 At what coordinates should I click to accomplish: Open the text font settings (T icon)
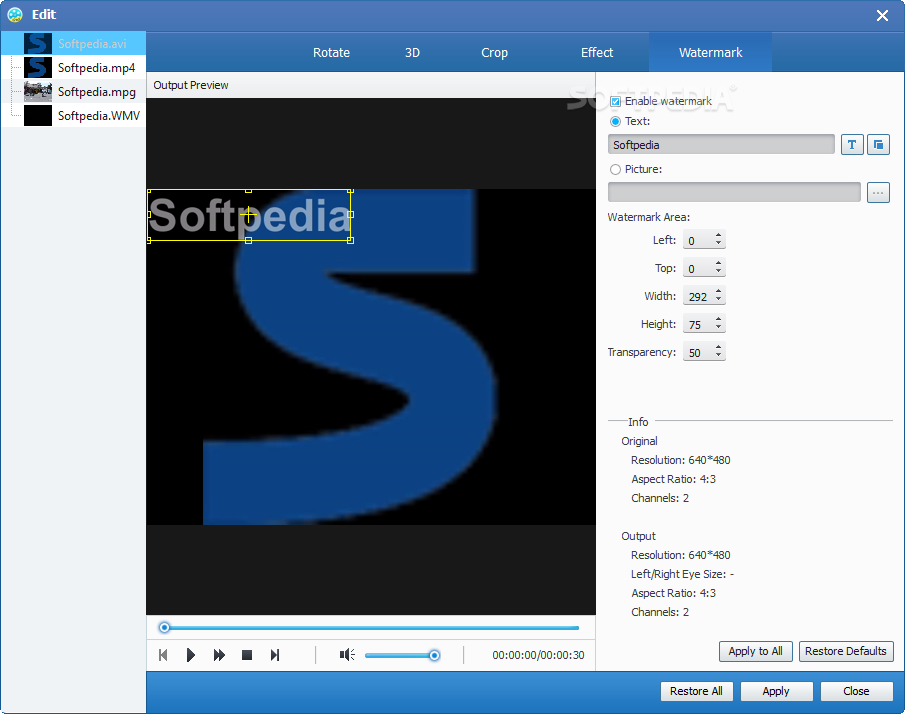pos(852,144)
